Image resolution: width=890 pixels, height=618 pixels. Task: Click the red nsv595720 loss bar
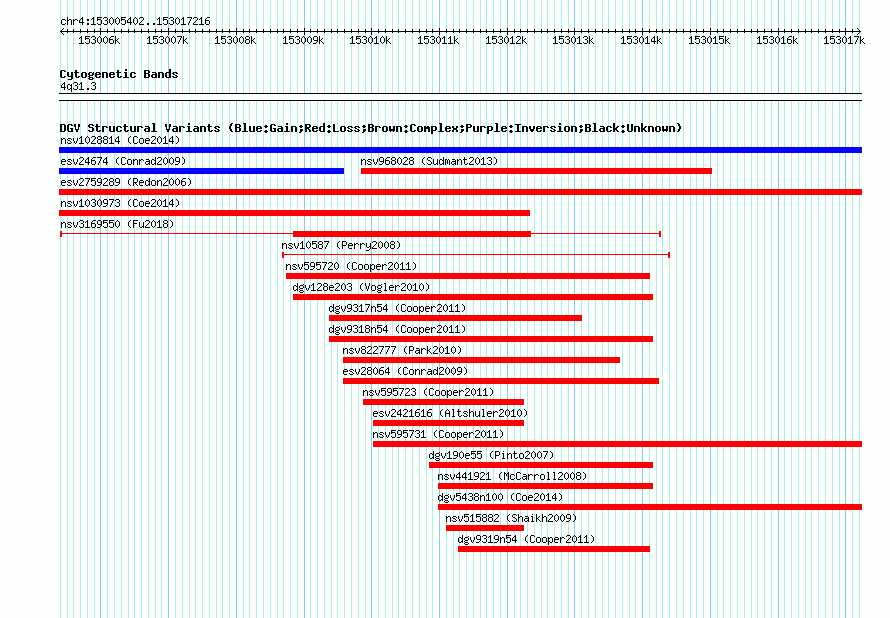click(468, 276)
